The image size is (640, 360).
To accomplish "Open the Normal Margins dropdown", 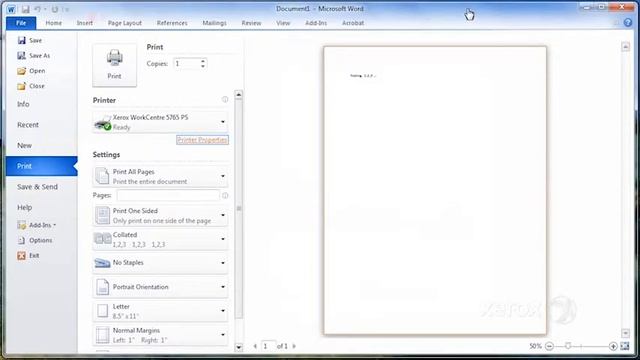I will click(160, 335).
